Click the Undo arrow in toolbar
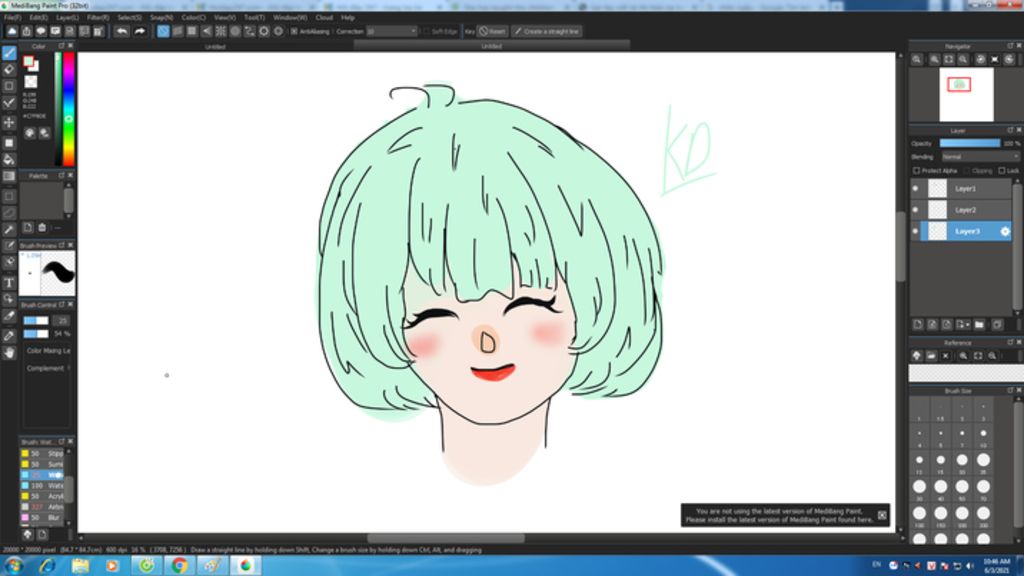Image resolution: width=1024 pixels, height=576 pixels. click(122, 31)
